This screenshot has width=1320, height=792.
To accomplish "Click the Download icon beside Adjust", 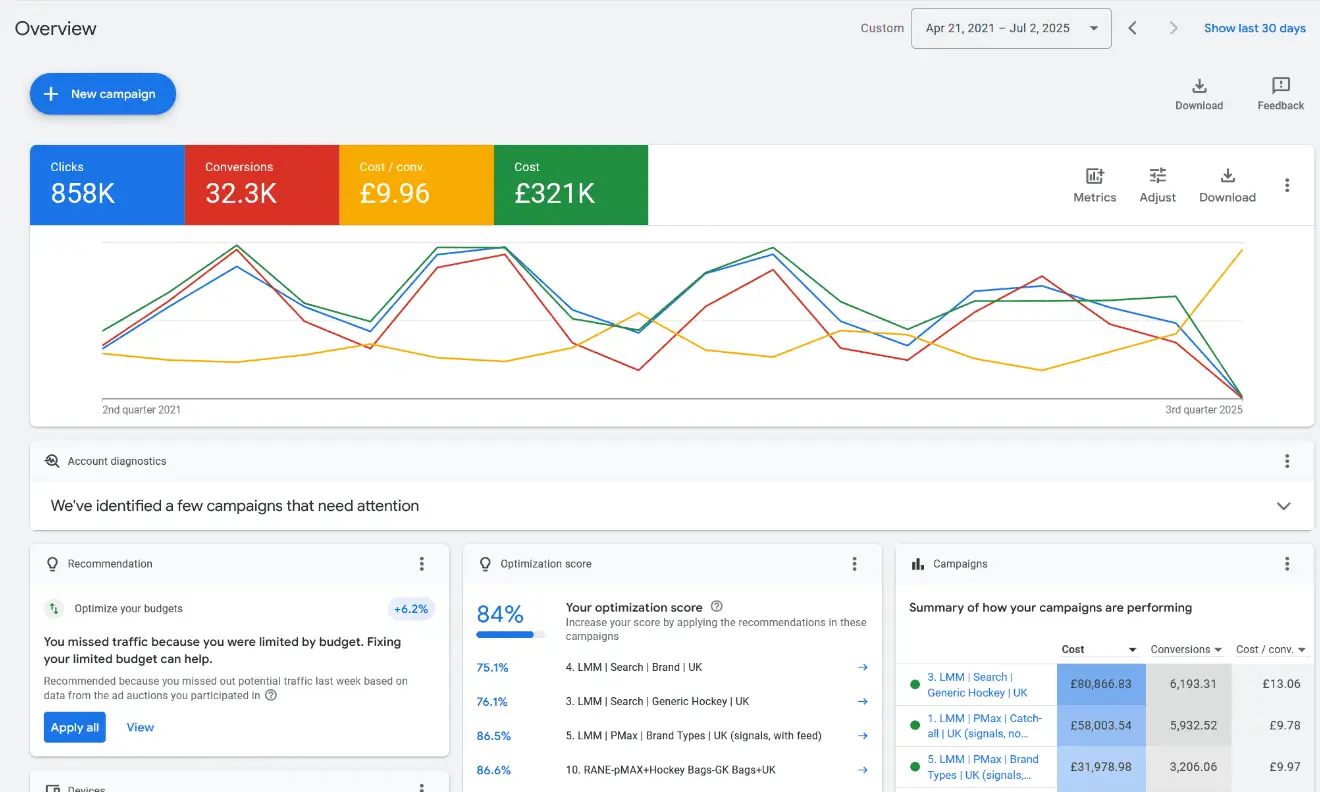I will pos(1227,177).
